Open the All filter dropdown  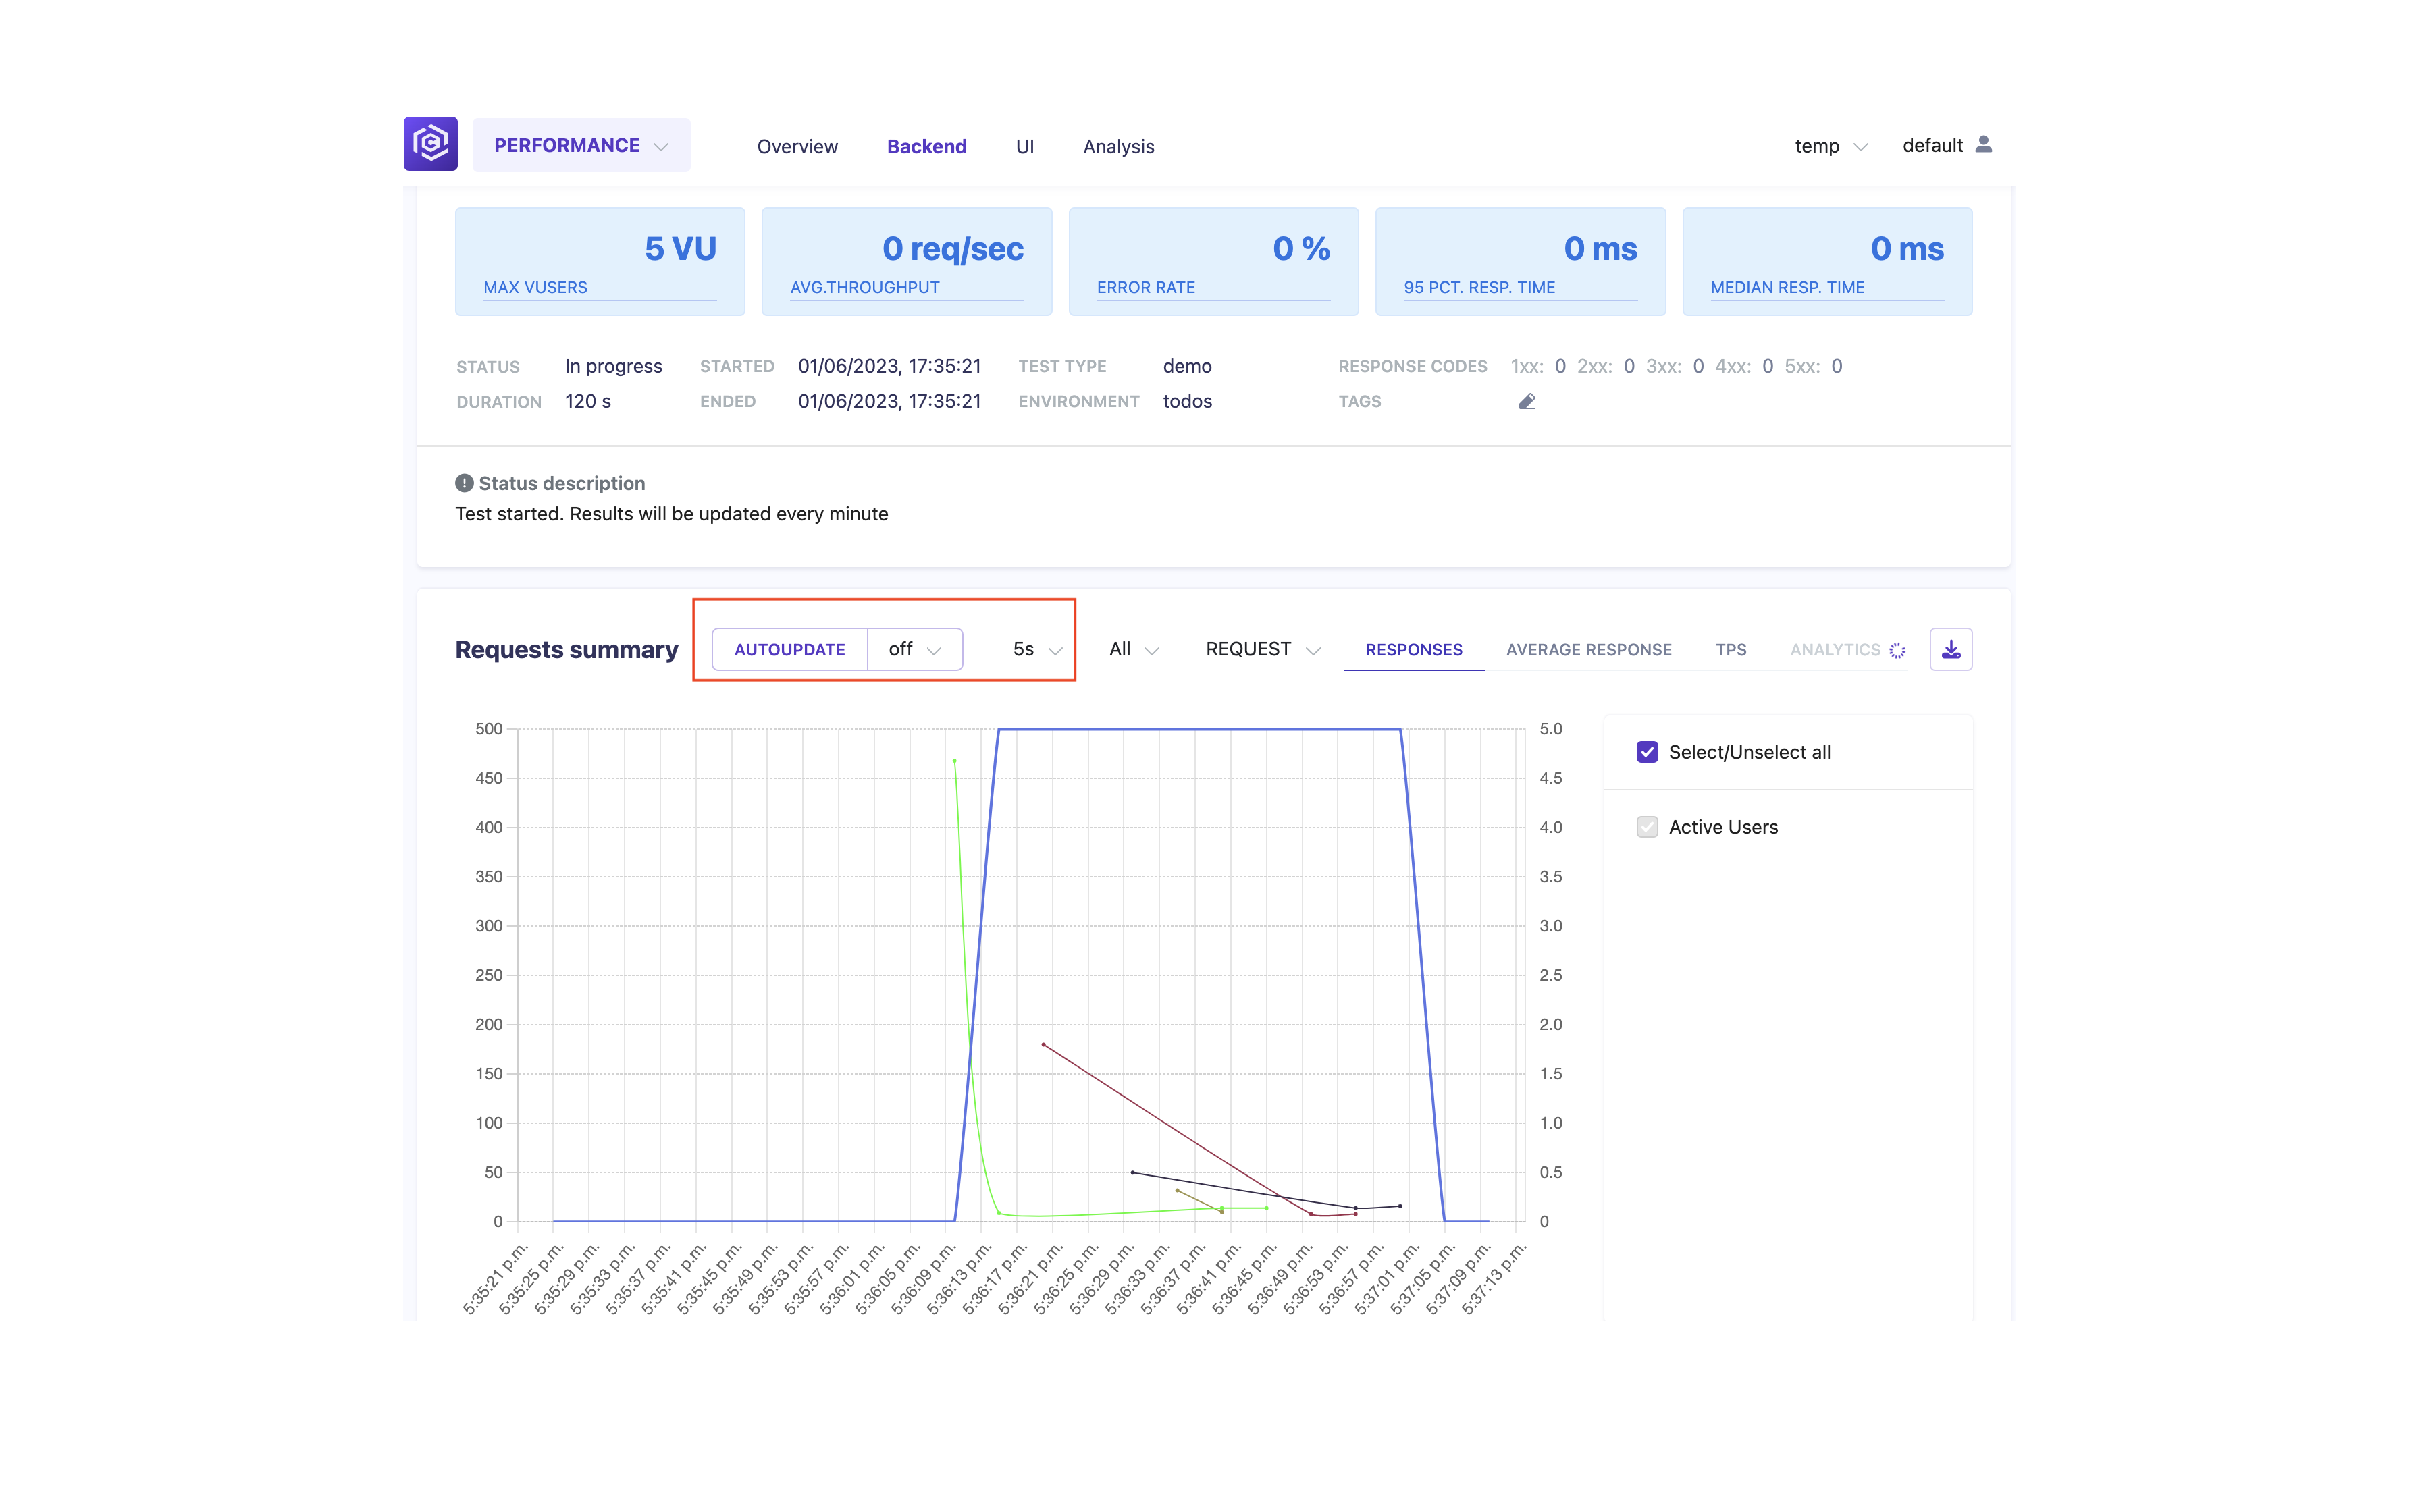coord(1134,649)
